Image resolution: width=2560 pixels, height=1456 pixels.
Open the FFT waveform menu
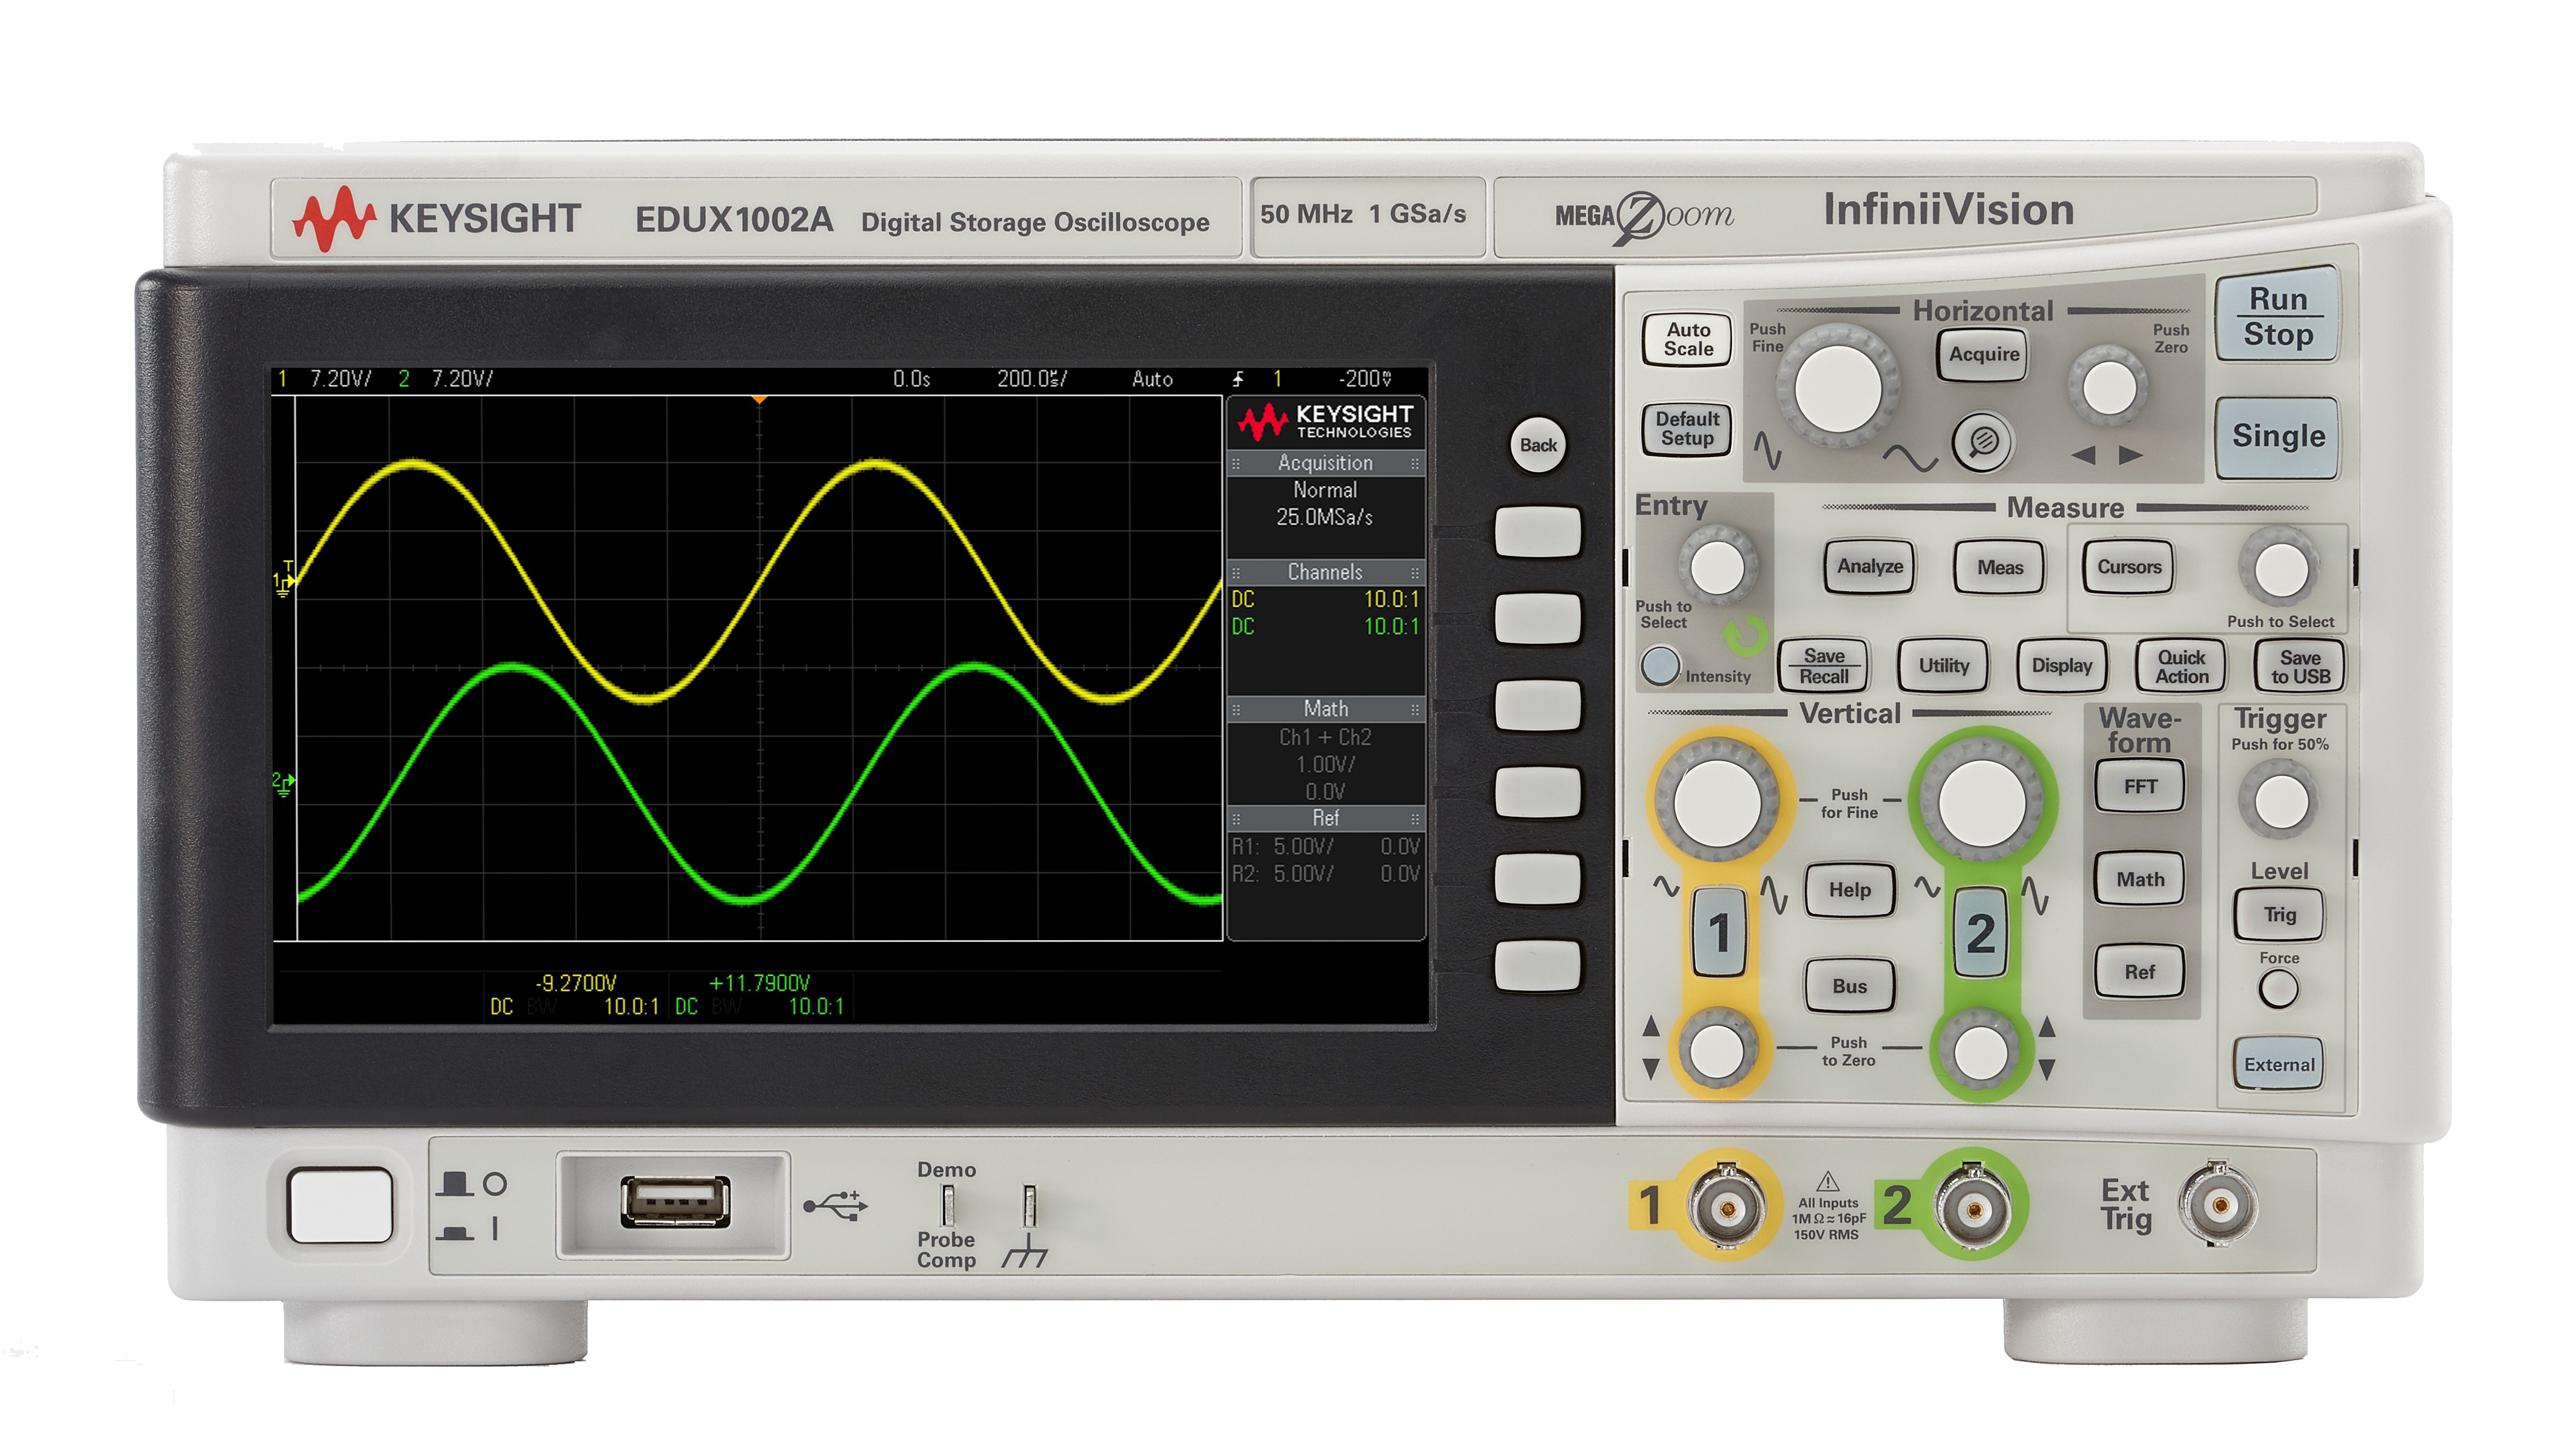pyautogui.click(x=2139, y=787)
